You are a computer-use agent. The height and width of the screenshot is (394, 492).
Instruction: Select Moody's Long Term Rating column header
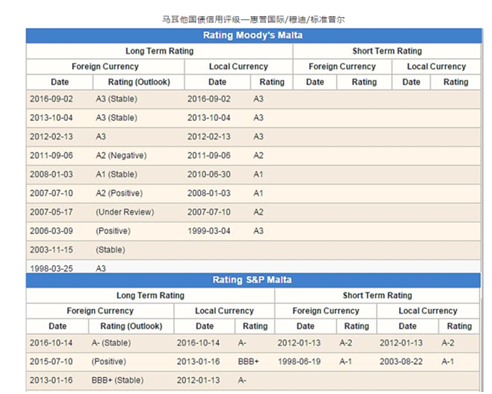159,51
